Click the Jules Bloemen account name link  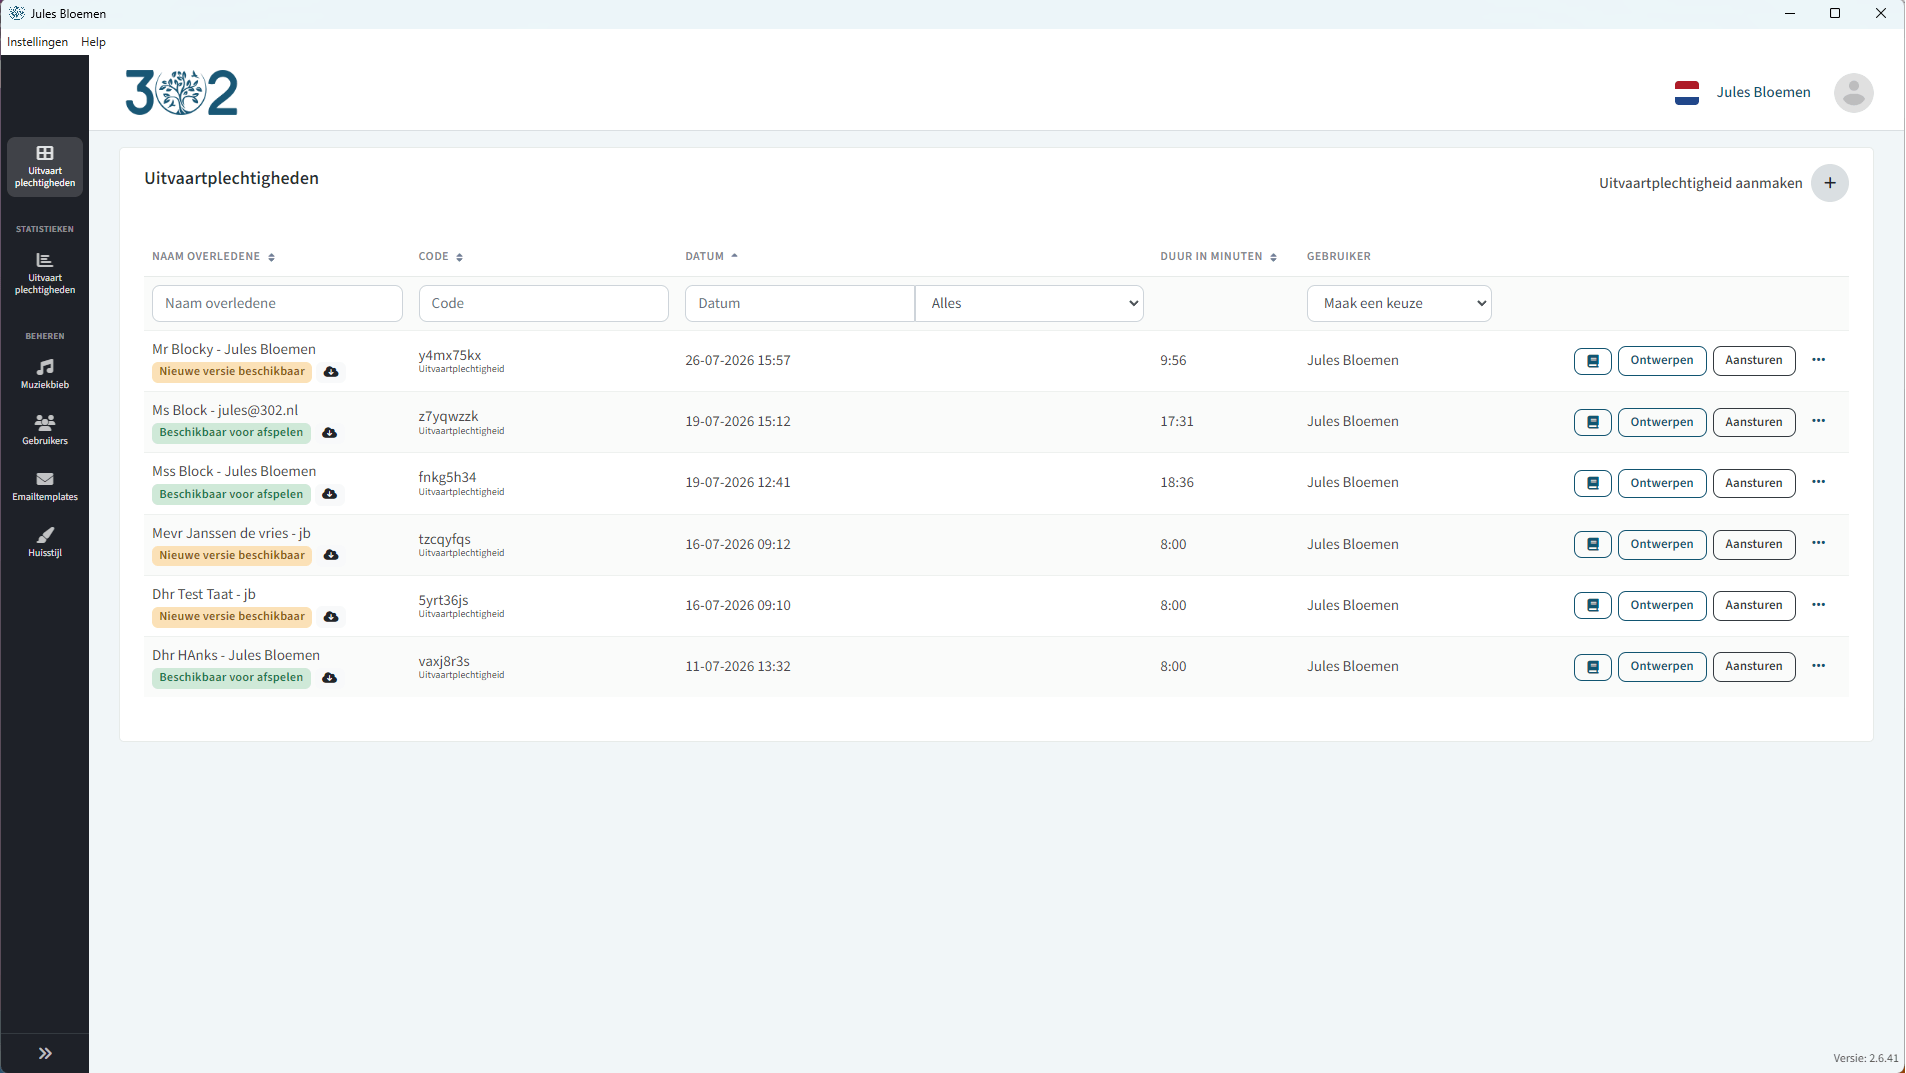pos(1763,93)
